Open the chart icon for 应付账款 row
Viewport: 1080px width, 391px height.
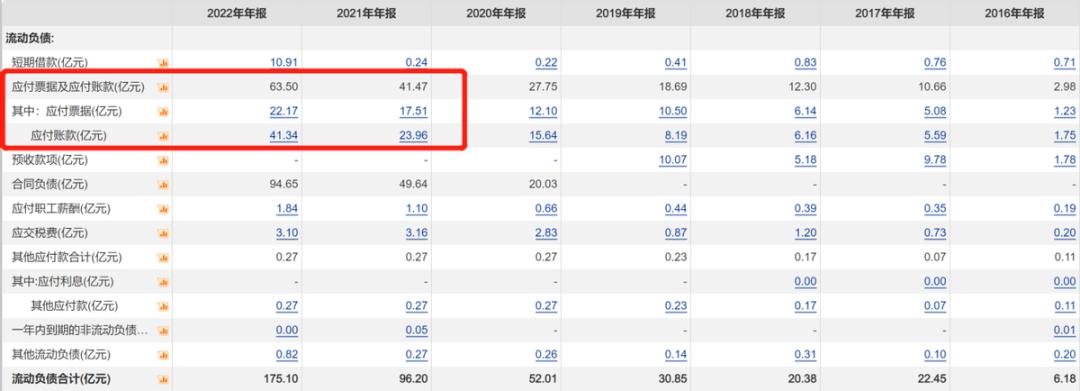point(163,136)
